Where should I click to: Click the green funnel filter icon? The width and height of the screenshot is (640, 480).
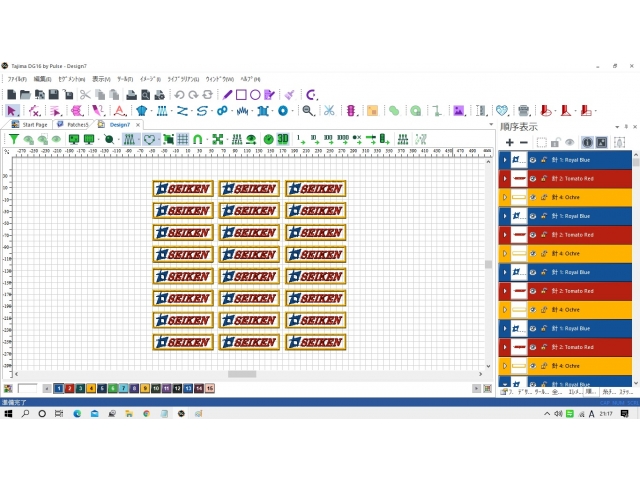pos(14,139)
